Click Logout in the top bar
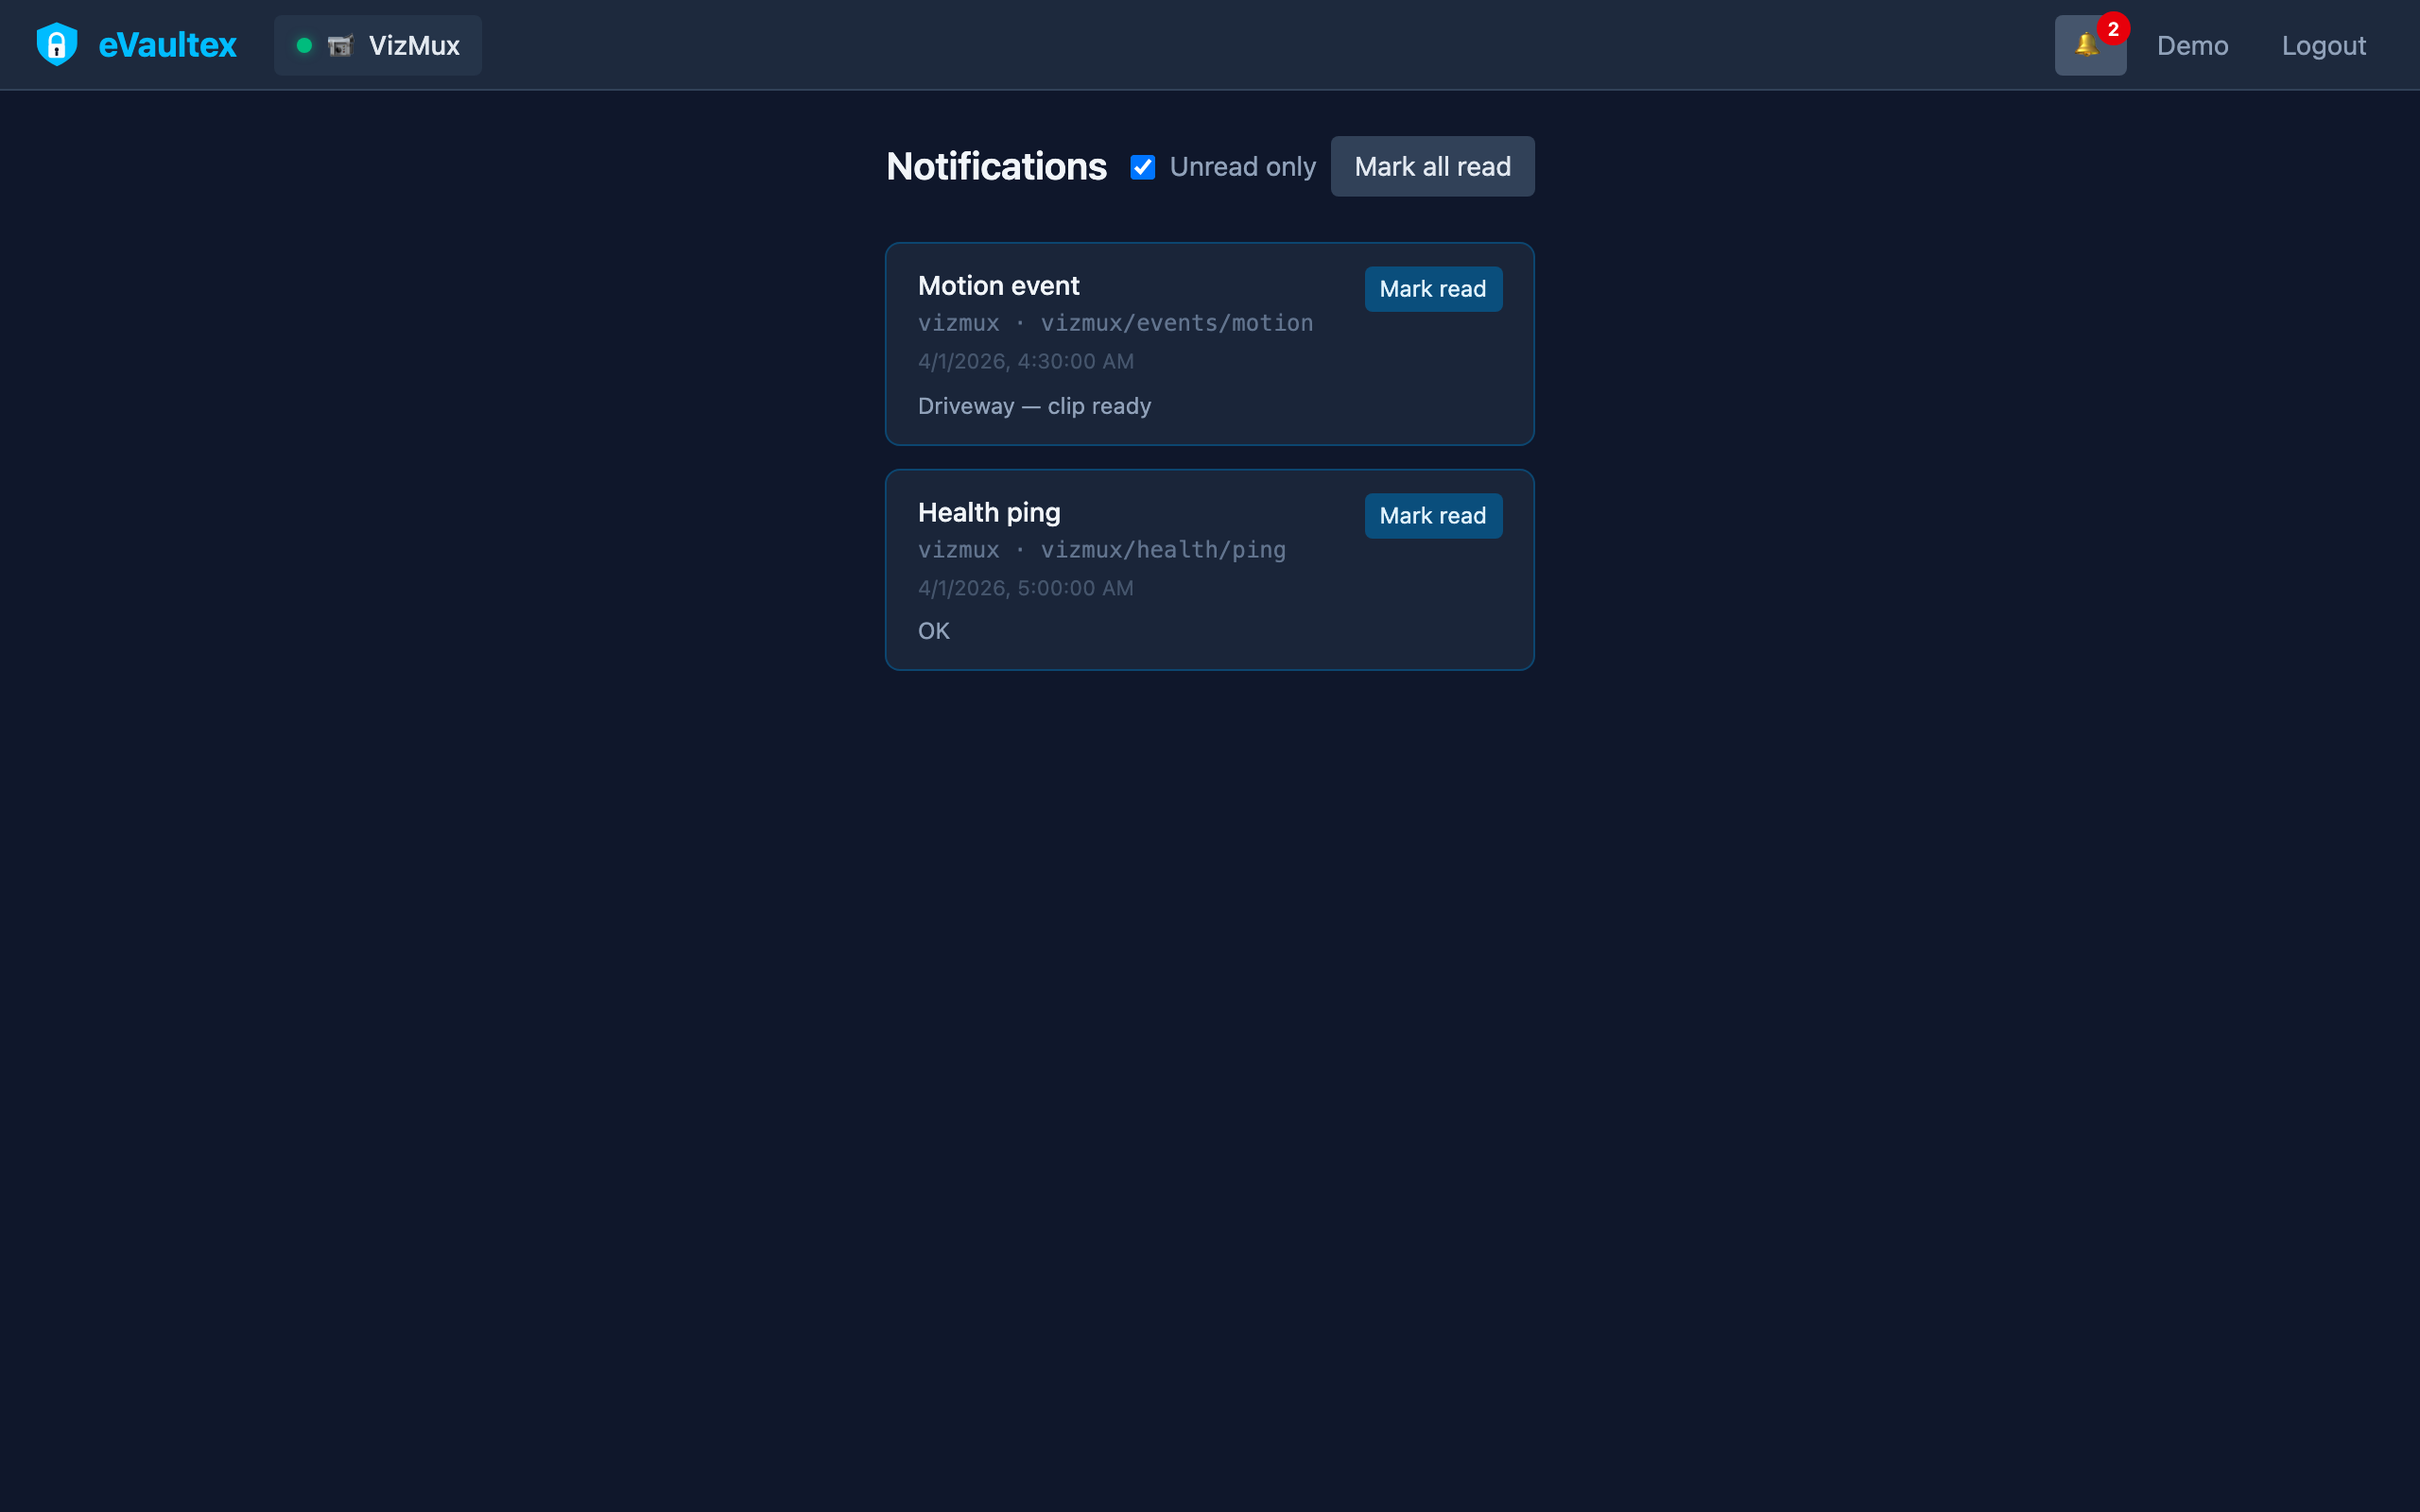Screen dimensions: 2420x1512 (x=2323, y=46)
